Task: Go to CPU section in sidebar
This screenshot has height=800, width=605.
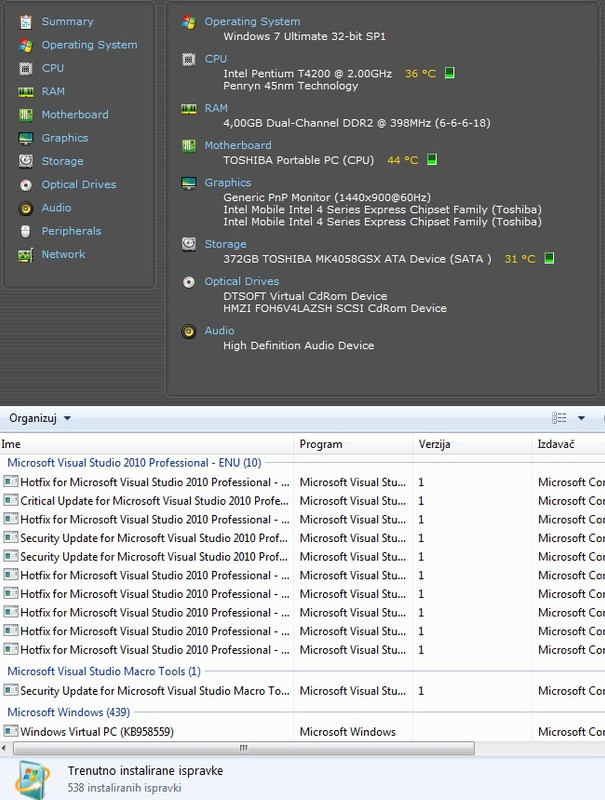Action: [x=53, y=68]
